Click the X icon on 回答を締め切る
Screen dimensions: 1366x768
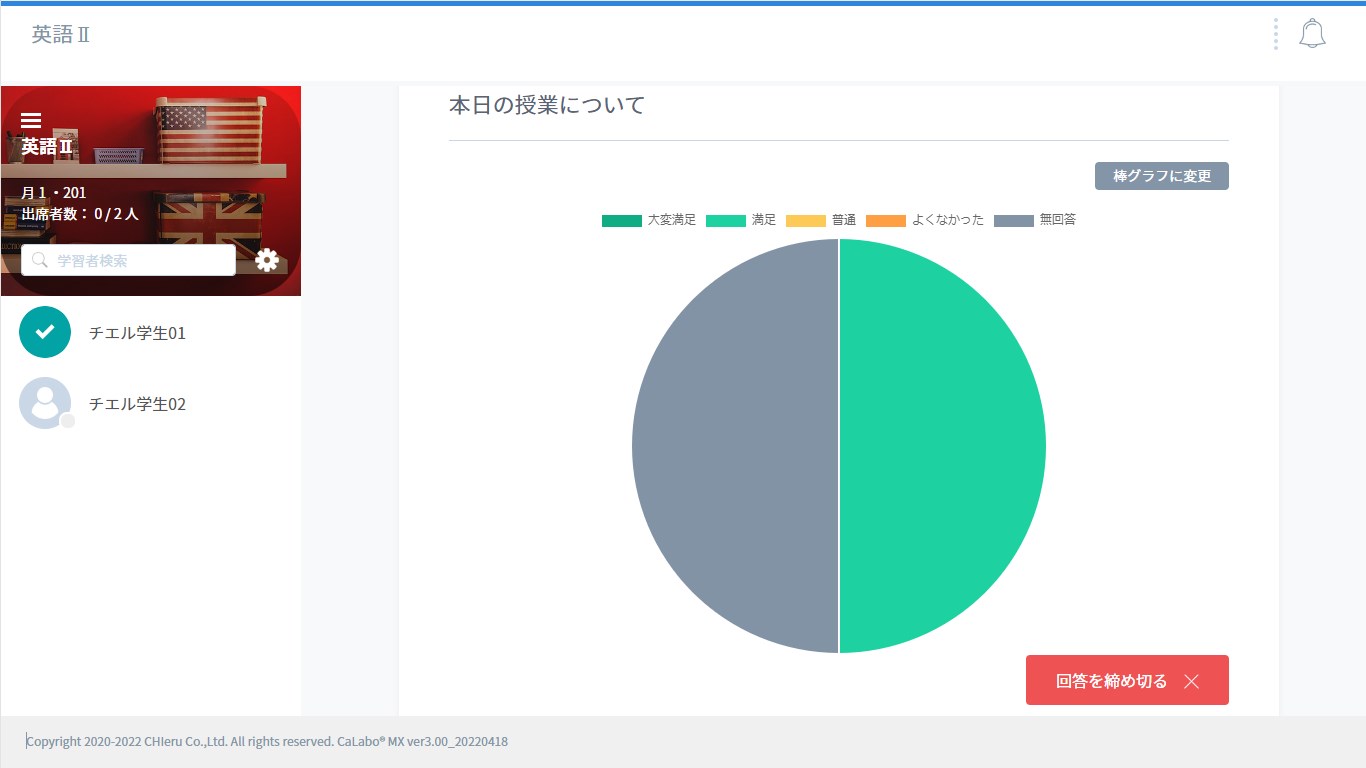[1191, 681]
